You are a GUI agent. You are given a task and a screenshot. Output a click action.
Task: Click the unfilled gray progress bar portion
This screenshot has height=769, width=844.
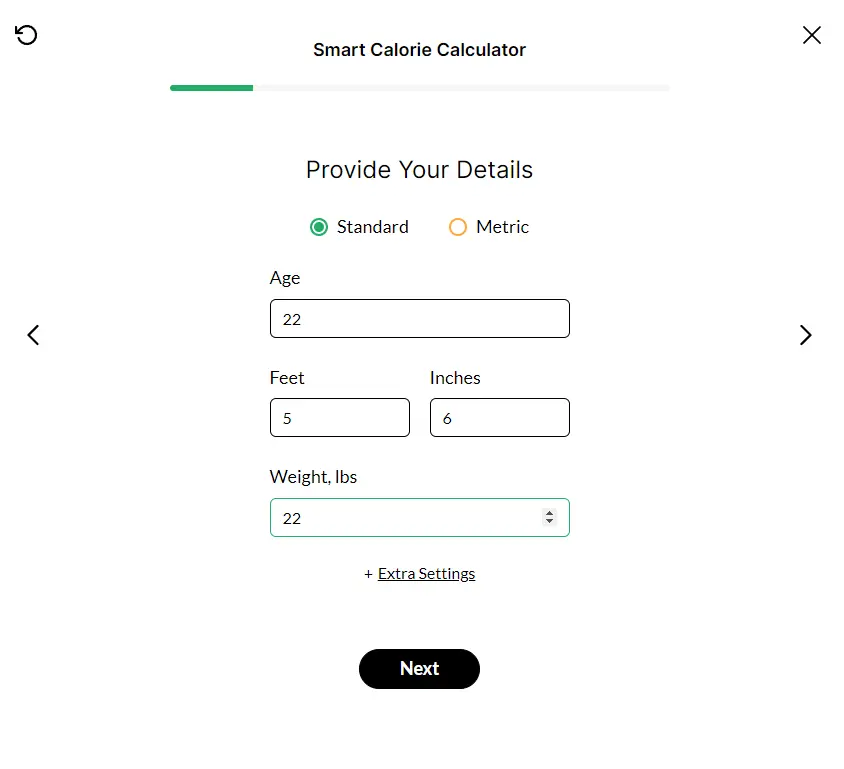[461, 88]
